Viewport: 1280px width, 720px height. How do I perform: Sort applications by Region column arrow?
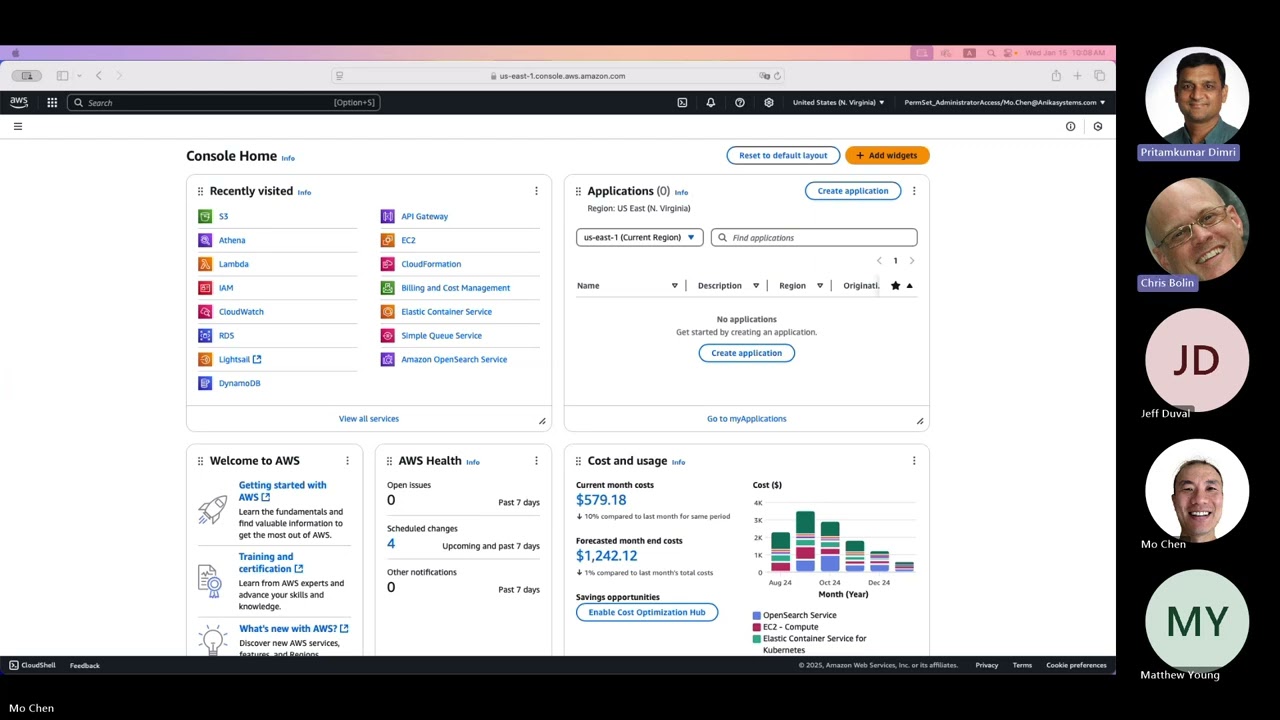coord(820,286)
